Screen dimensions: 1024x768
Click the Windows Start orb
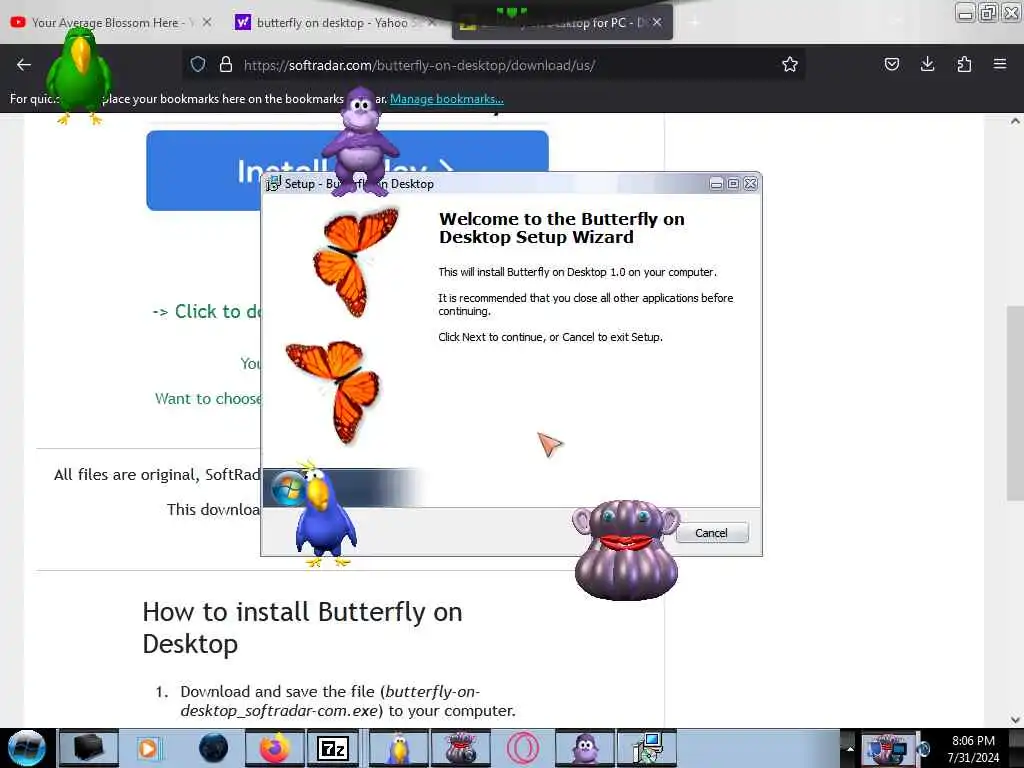tap(26, 748)
